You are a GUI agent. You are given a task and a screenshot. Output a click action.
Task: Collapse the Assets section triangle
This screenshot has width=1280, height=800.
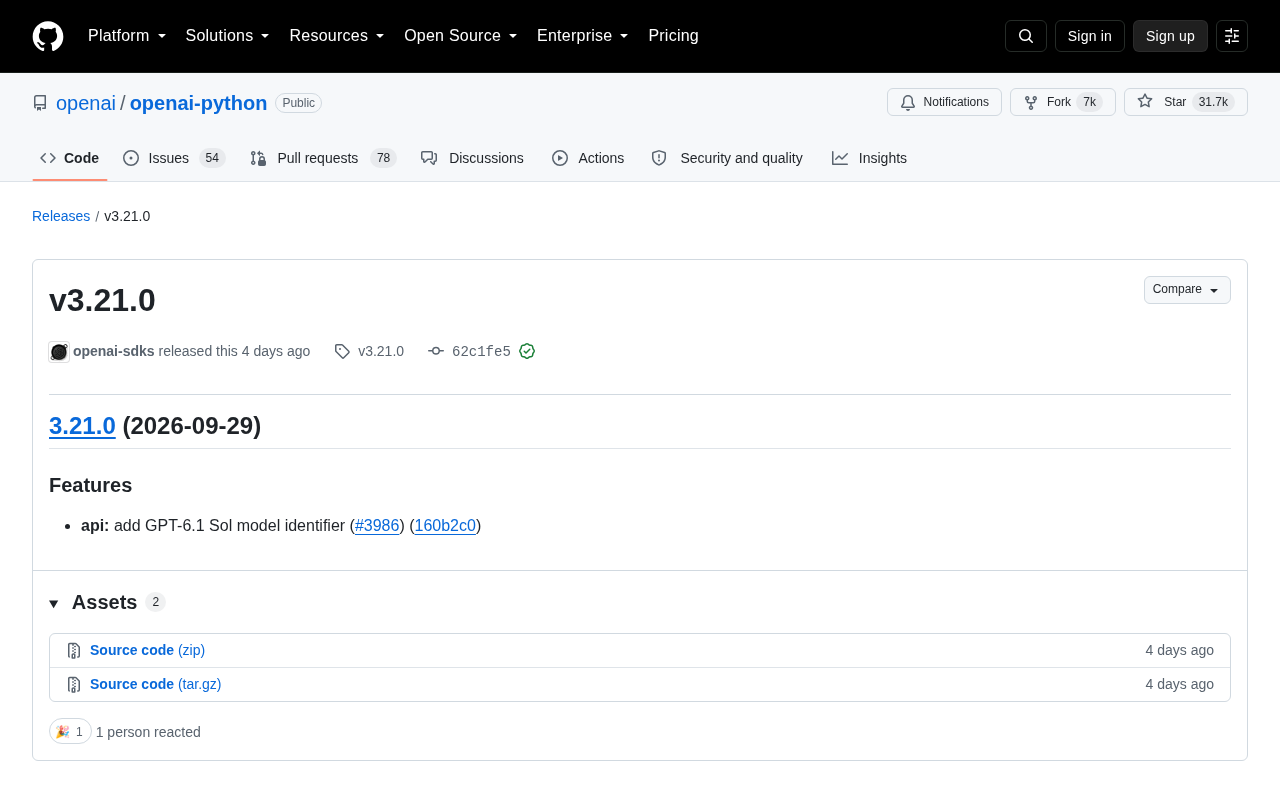coord(54,603)
